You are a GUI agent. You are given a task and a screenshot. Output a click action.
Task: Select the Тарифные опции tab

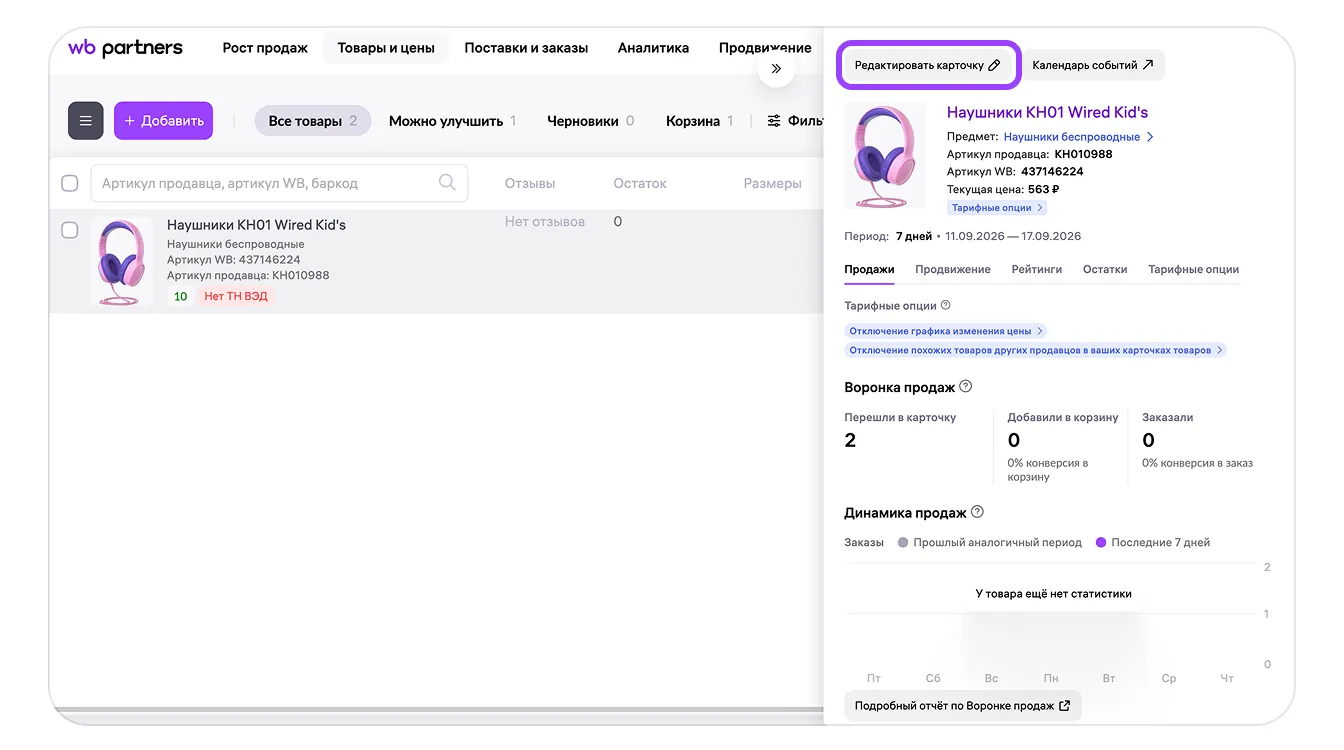point(1194,269)
